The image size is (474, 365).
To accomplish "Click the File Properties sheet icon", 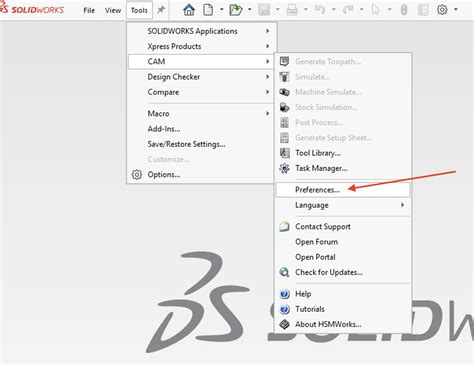I will tap(423, 10).
